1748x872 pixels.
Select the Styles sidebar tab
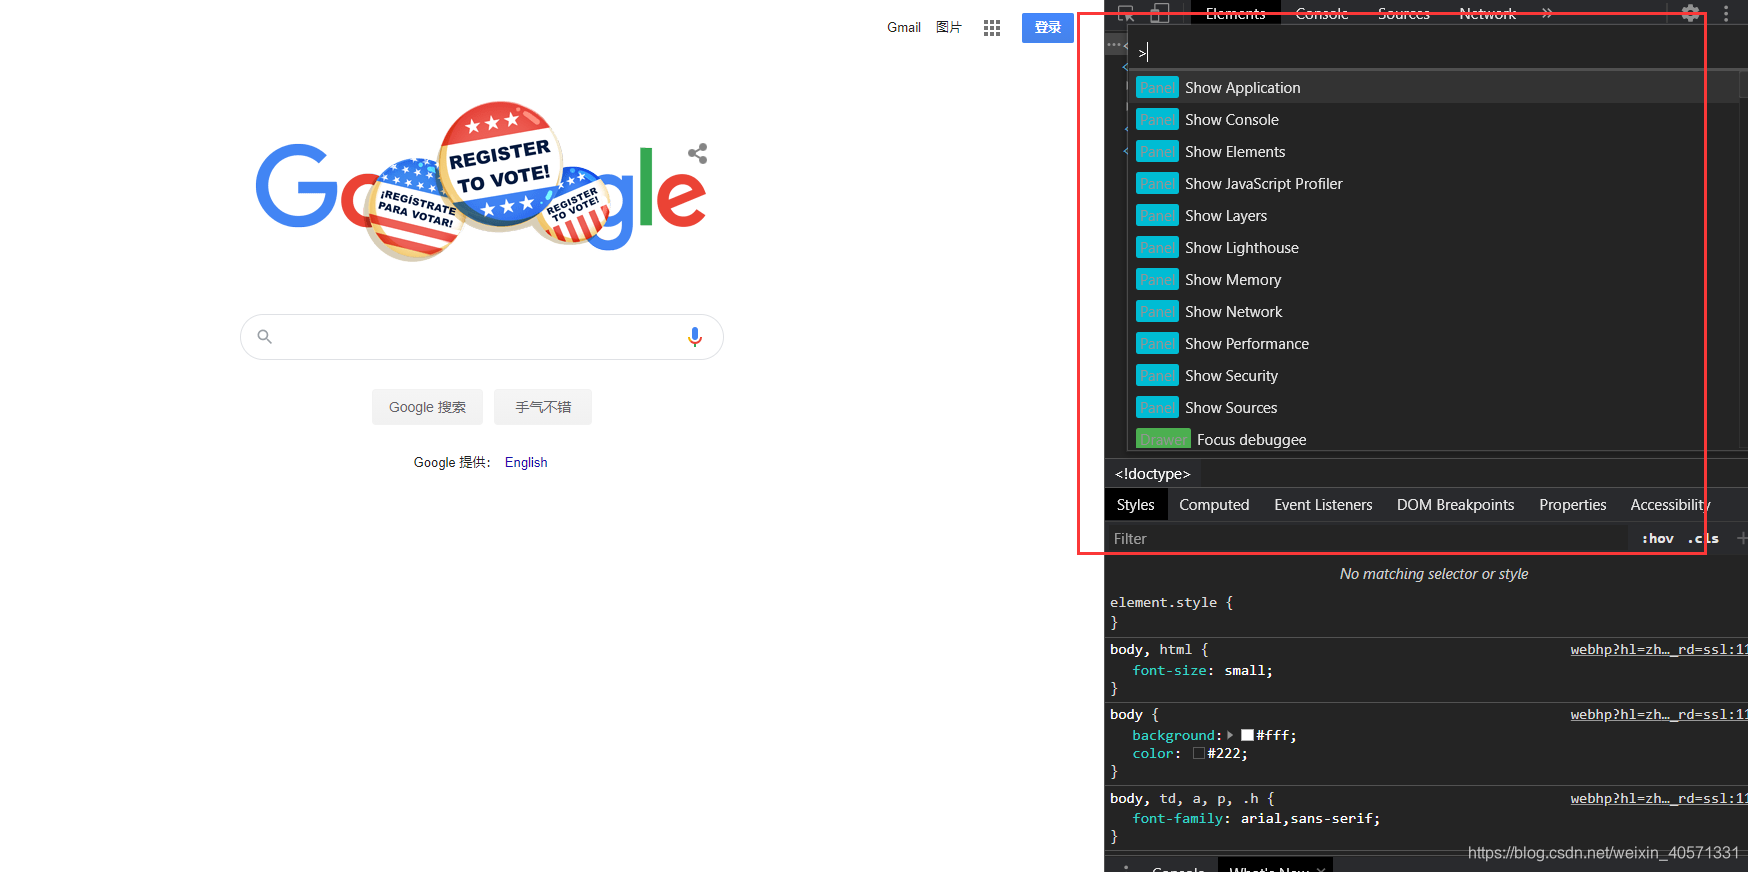pos(1135,505)
